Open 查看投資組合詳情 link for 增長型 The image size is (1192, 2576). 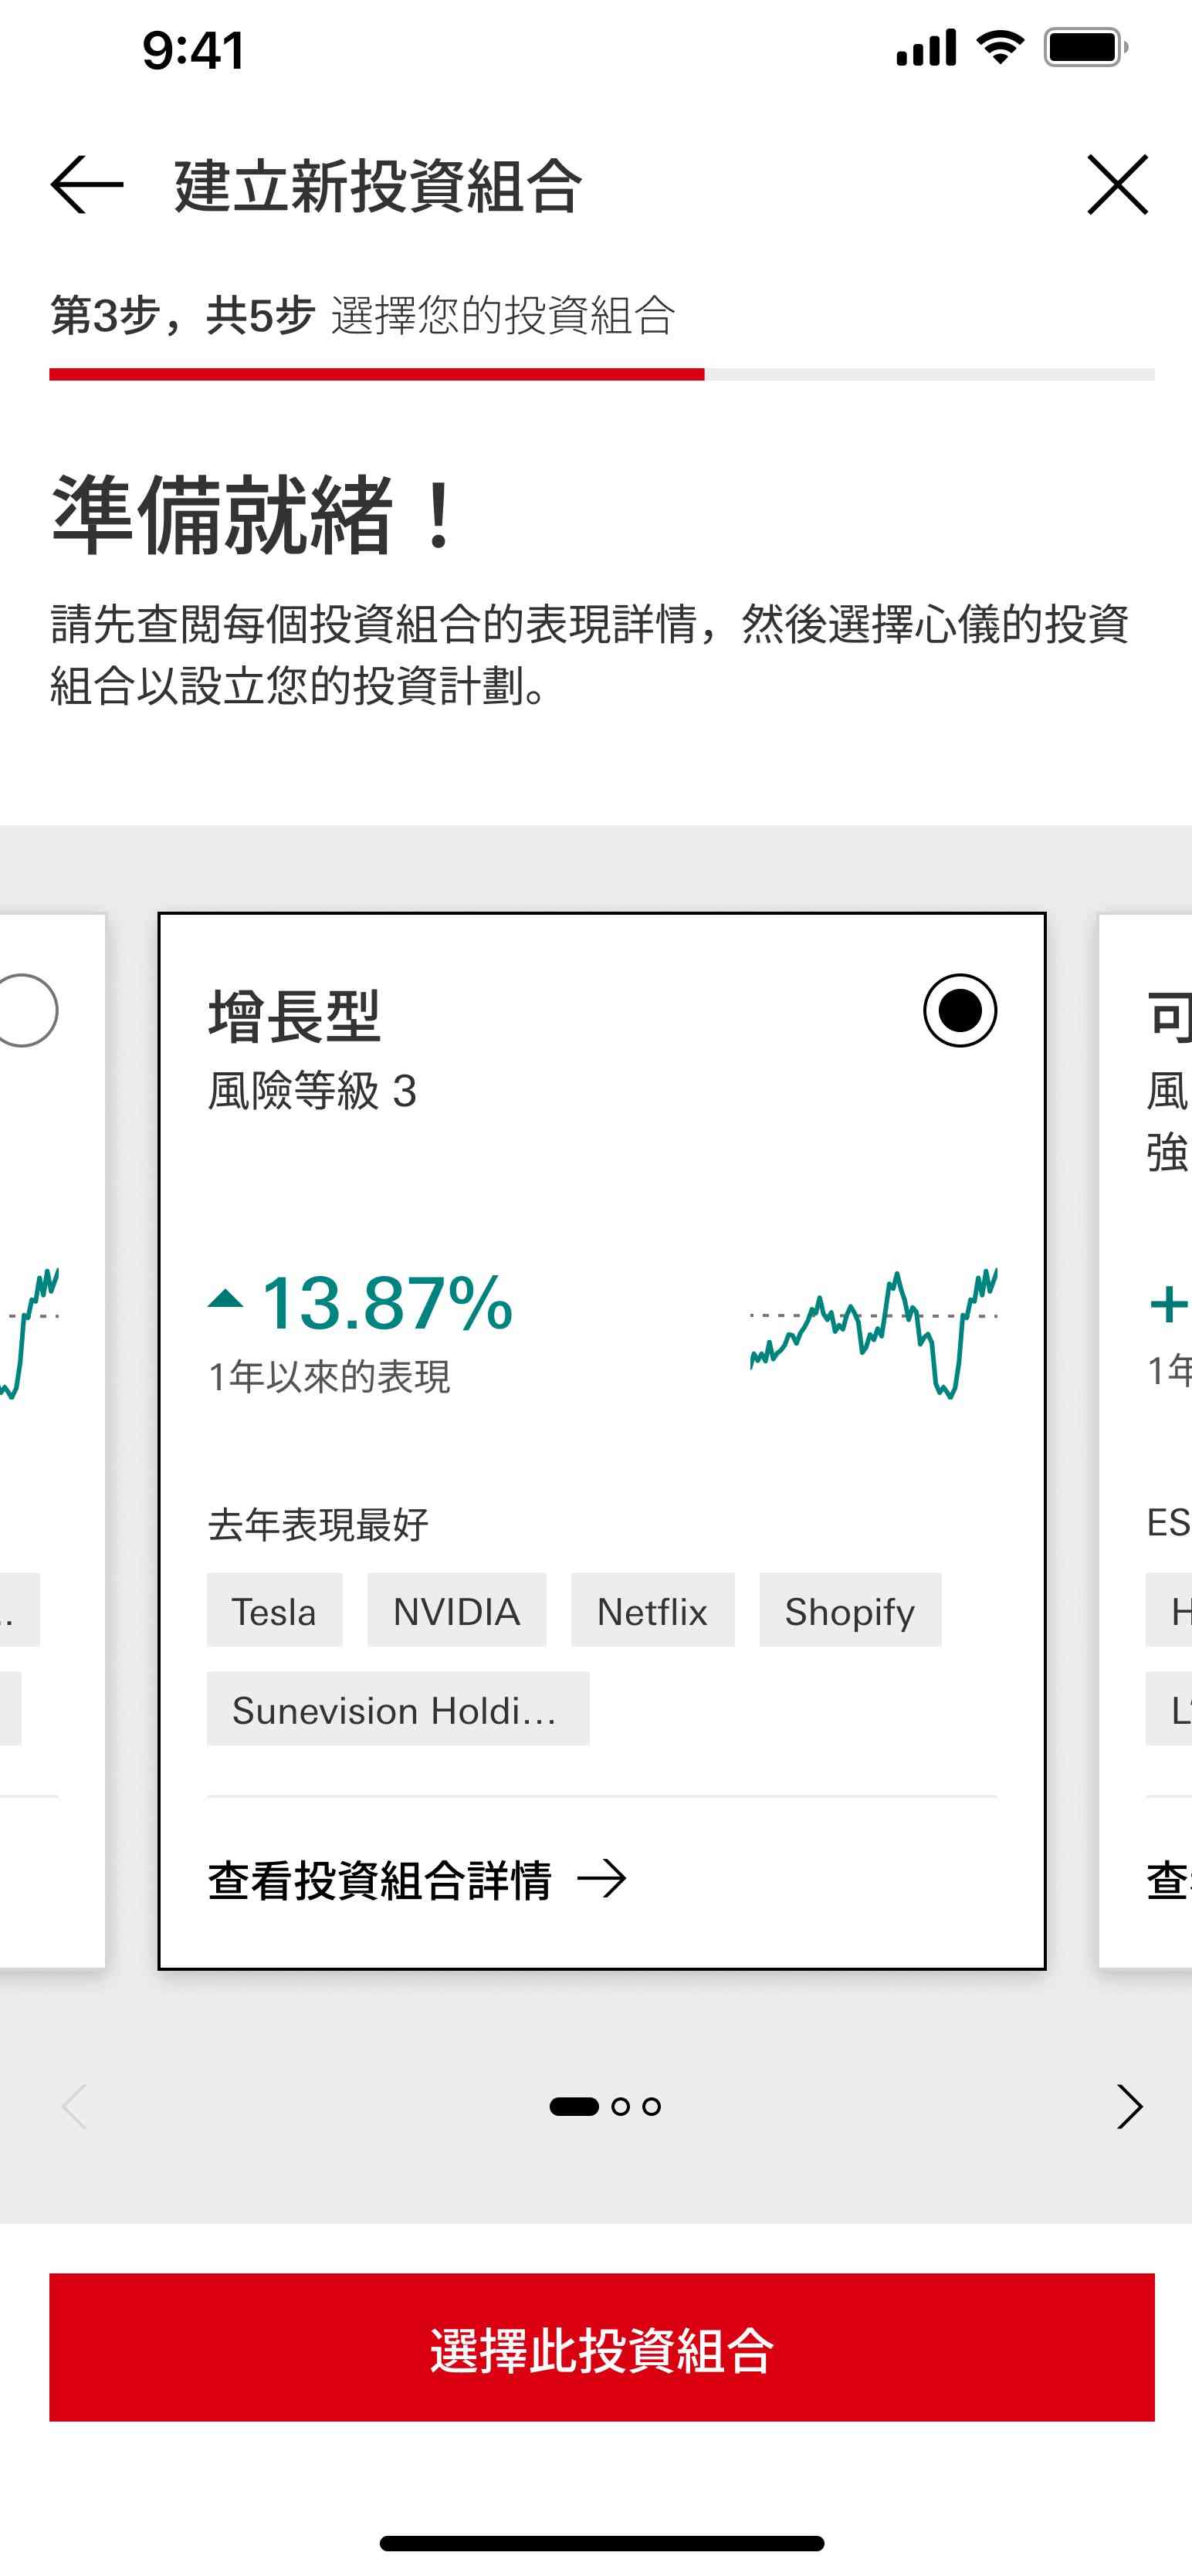417,1879
